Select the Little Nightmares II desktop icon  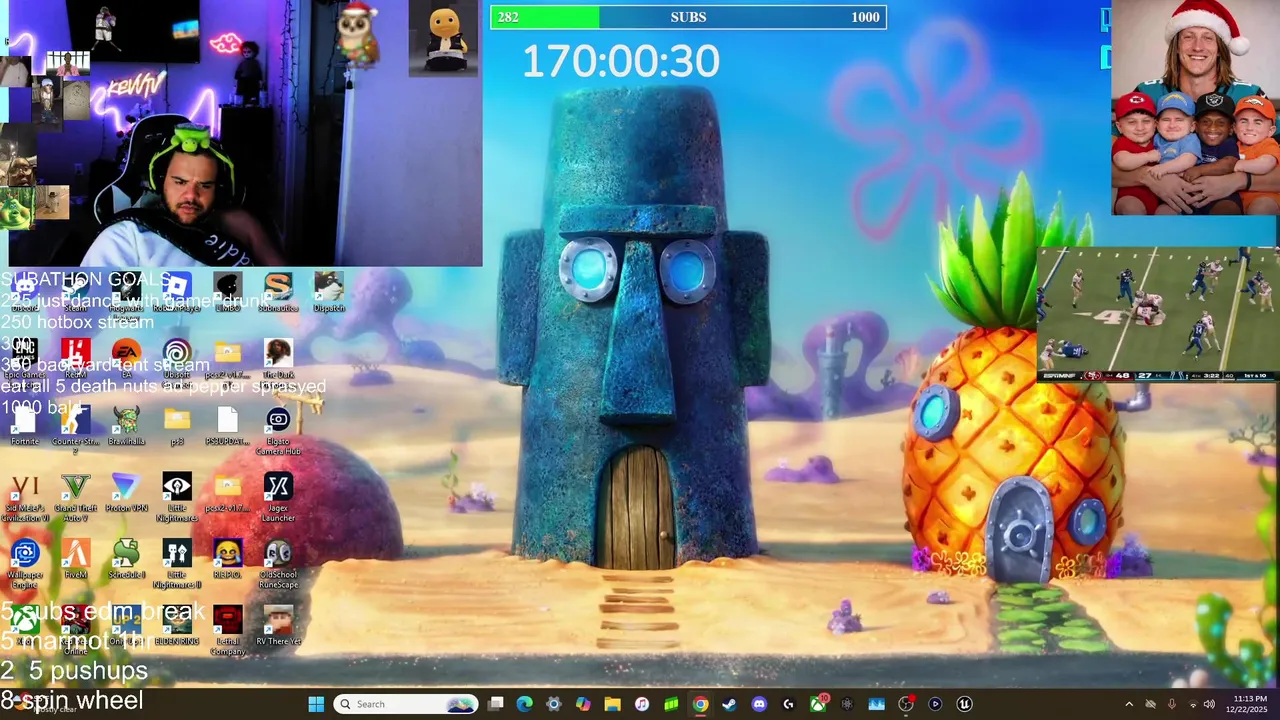coord(177,563)
